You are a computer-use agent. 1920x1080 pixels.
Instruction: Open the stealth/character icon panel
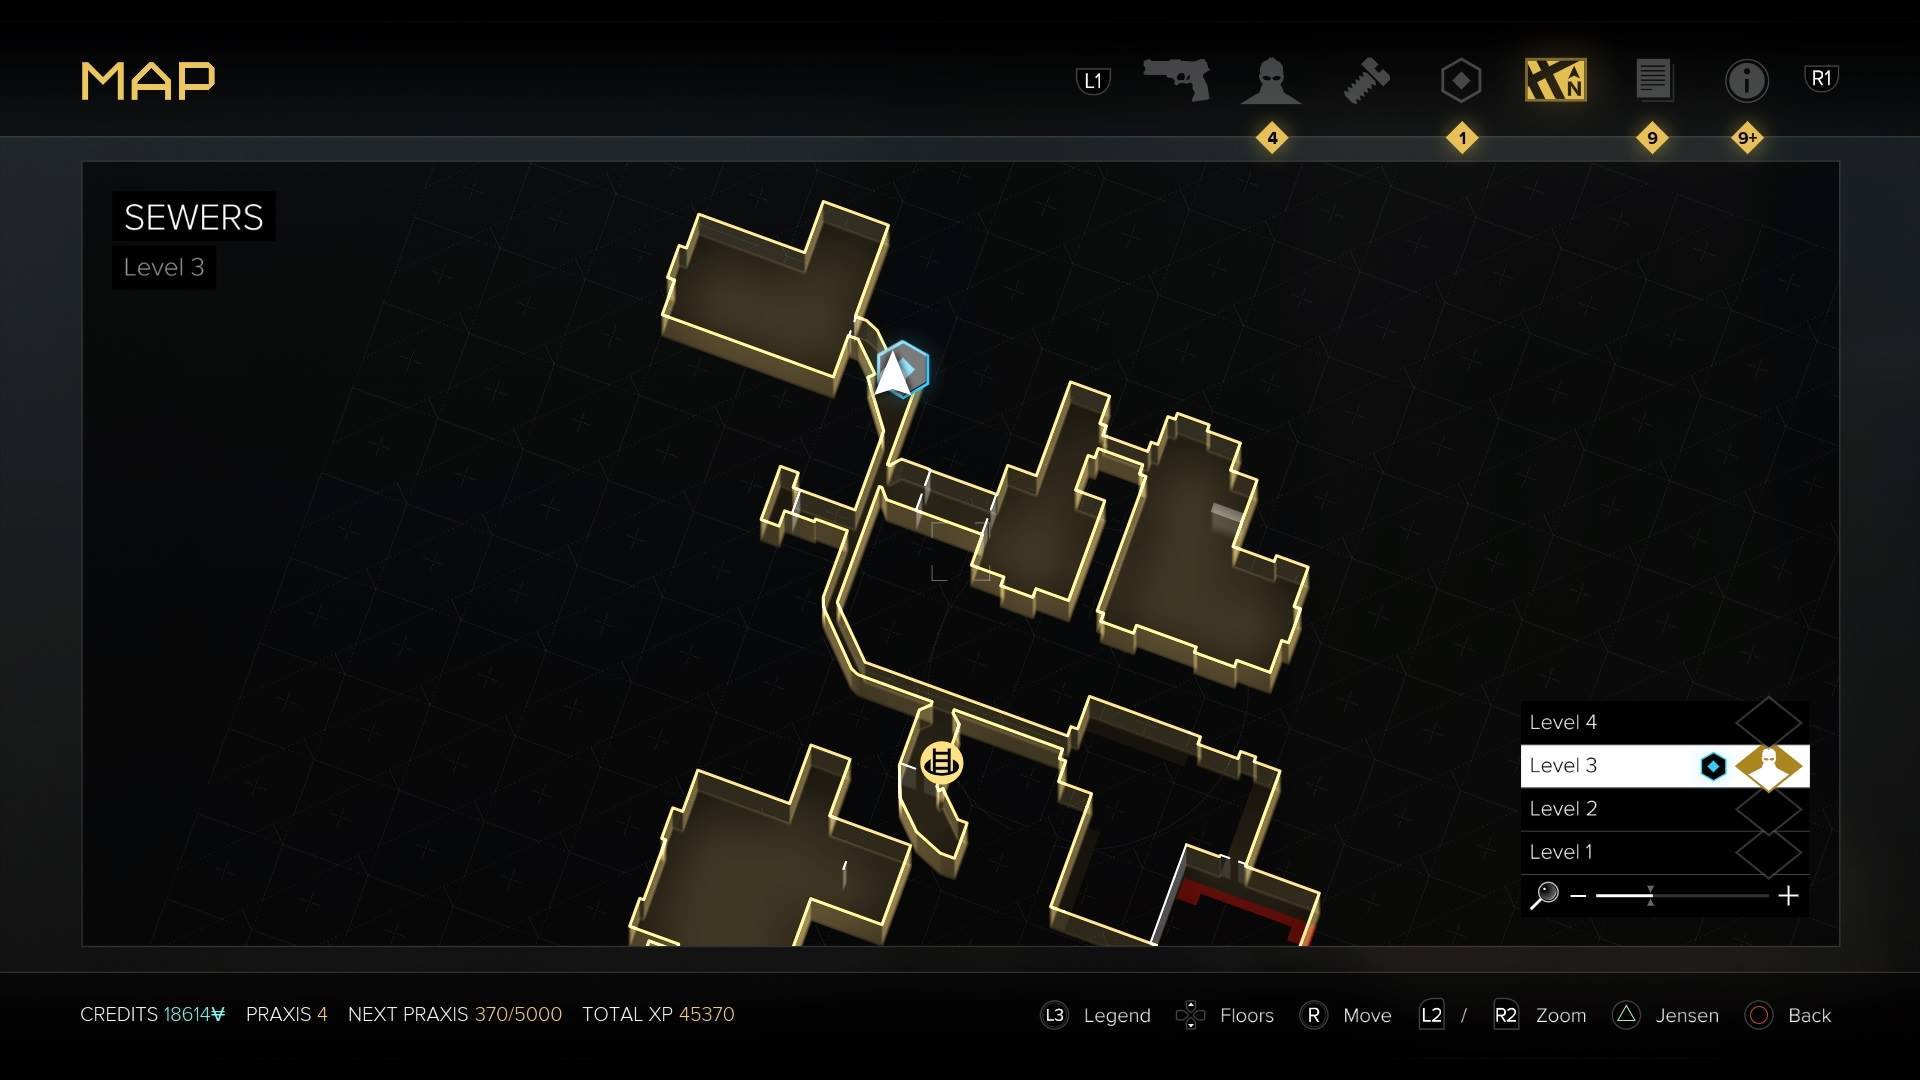[1270, 79]
